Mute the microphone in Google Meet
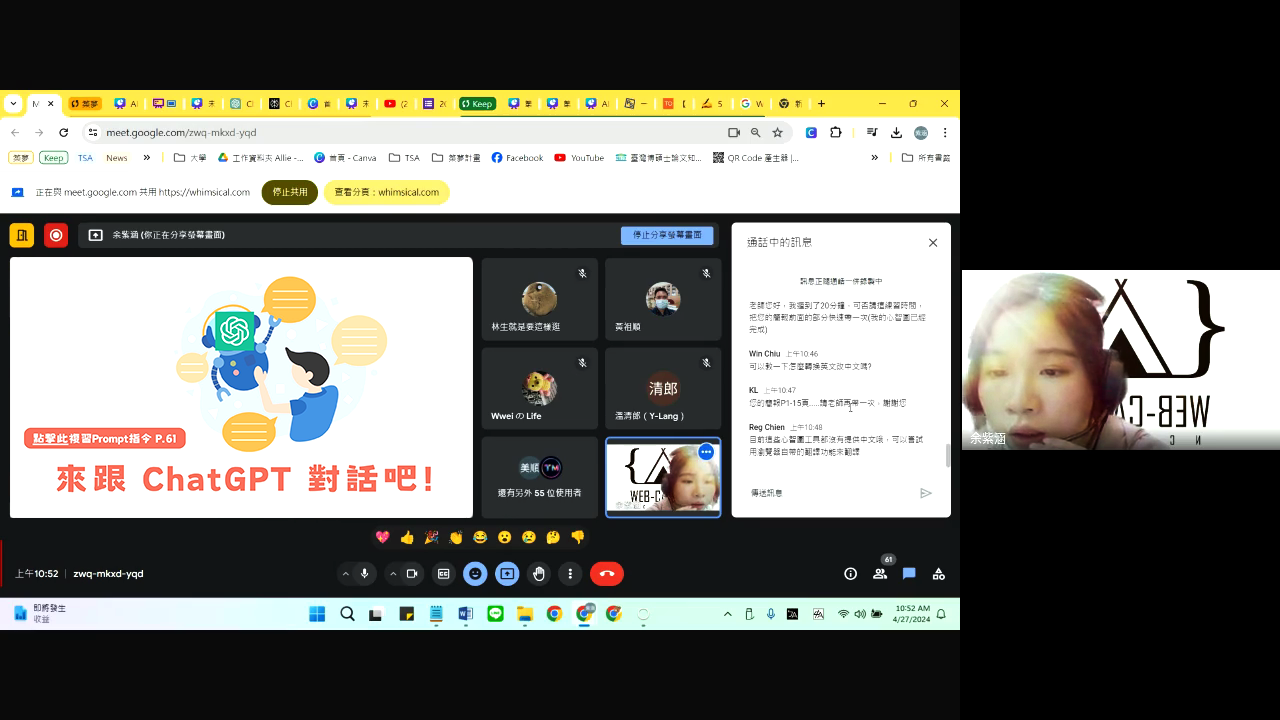The image size is (1280, 720). [x=364, y=573]
